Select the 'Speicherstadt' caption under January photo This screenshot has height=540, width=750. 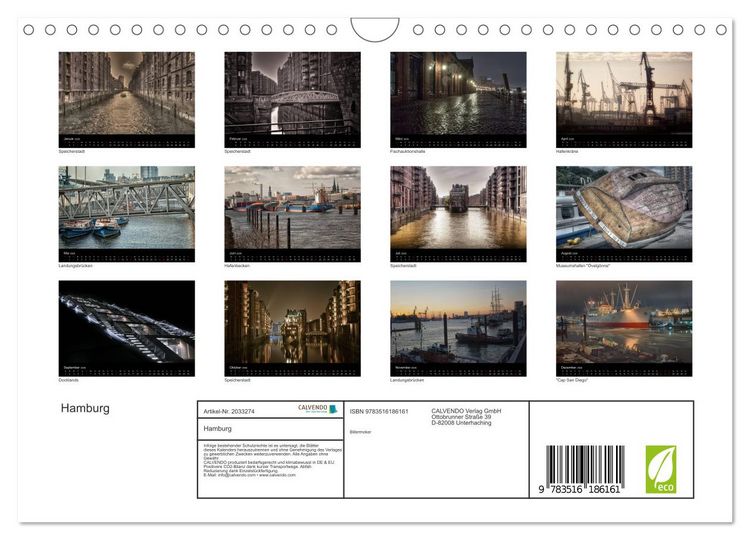(72, 152)
